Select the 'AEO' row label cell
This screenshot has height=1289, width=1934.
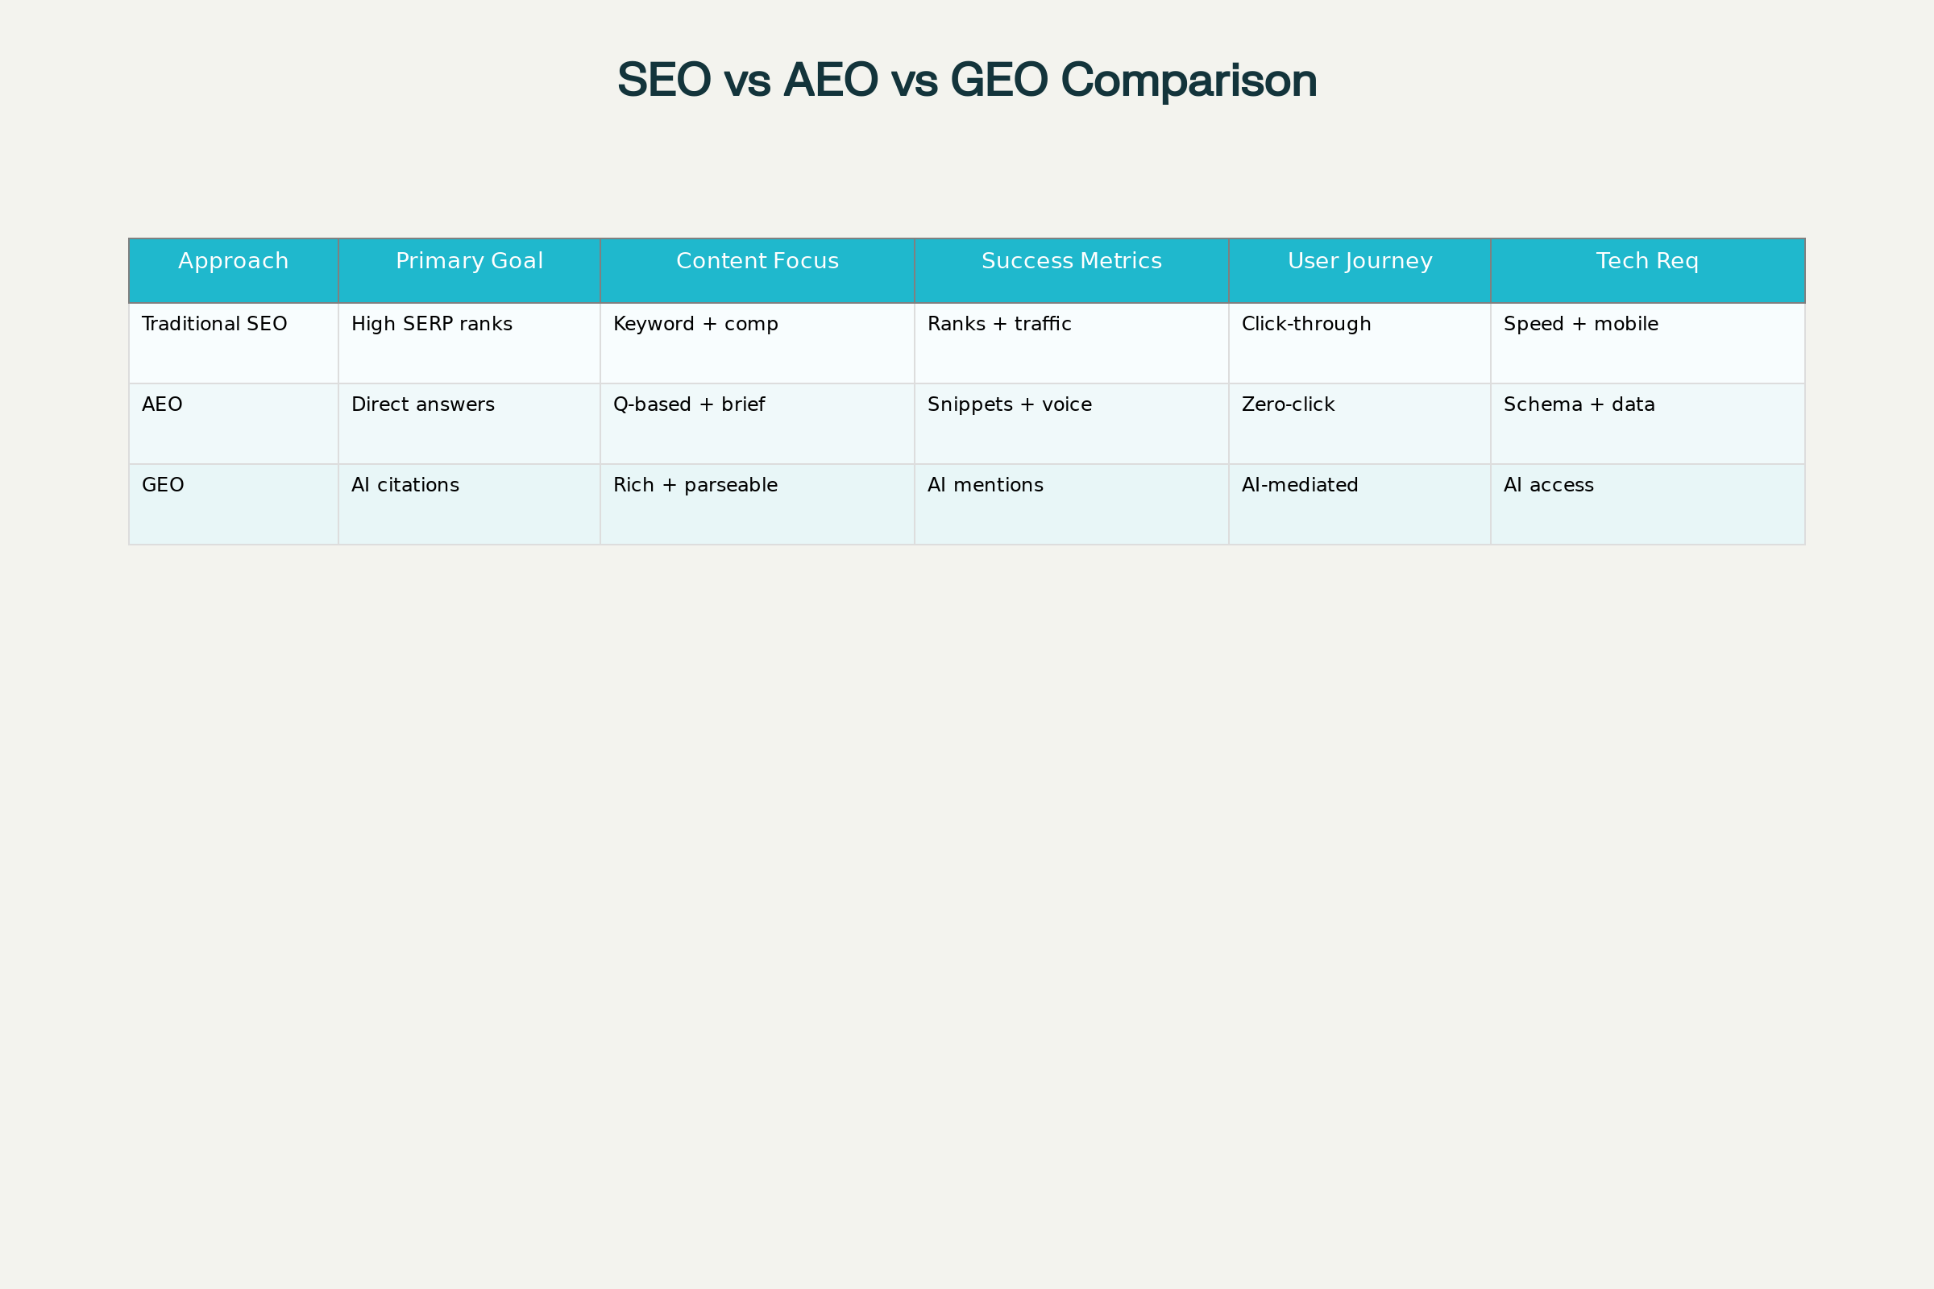(x=162, y=405)
